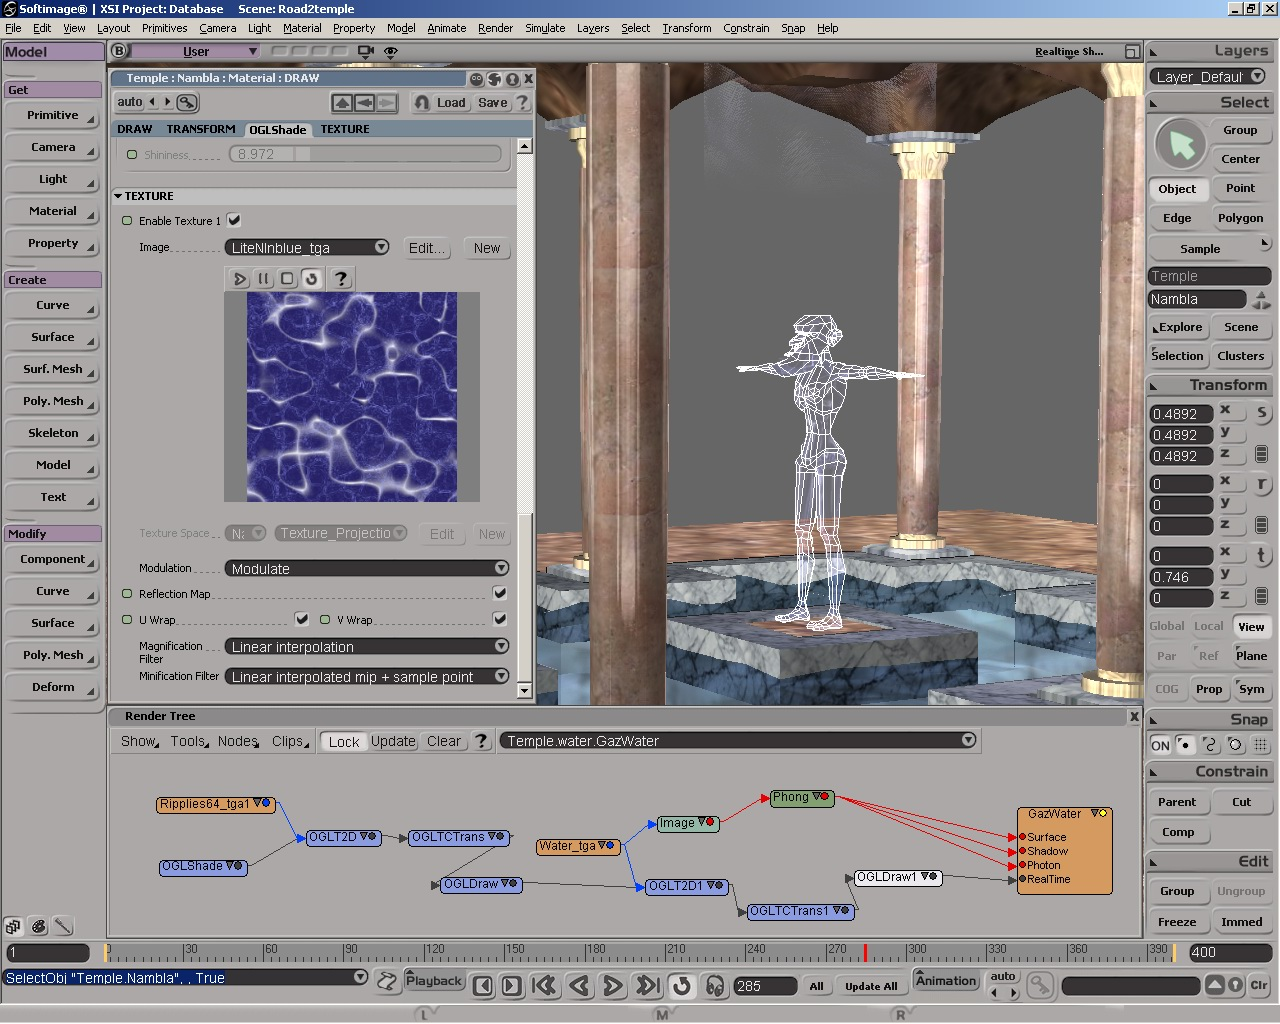Click the revert undo icon next to Load
This screenshot has width=1280, height=1024.
click(x=422, y=102)
